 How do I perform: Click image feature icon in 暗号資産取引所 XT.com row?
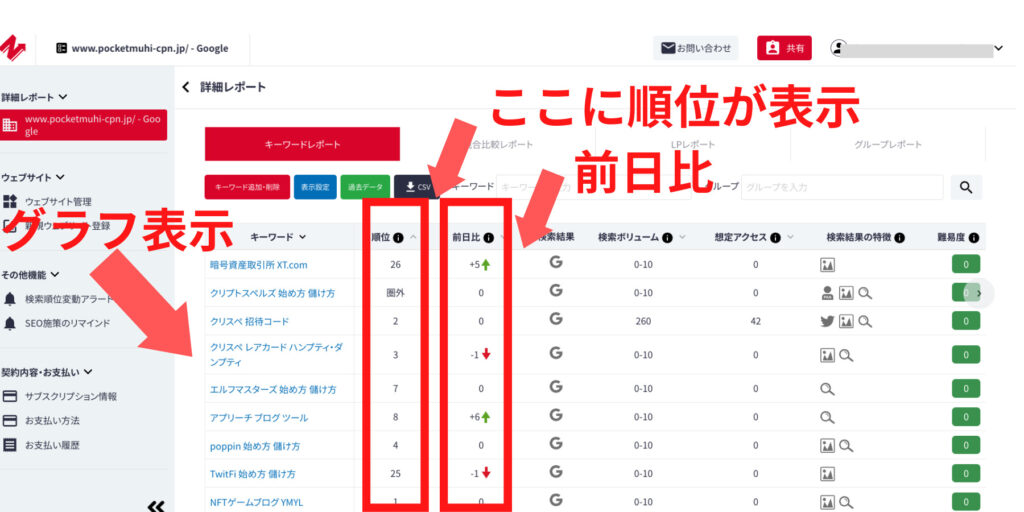(827, 265)
